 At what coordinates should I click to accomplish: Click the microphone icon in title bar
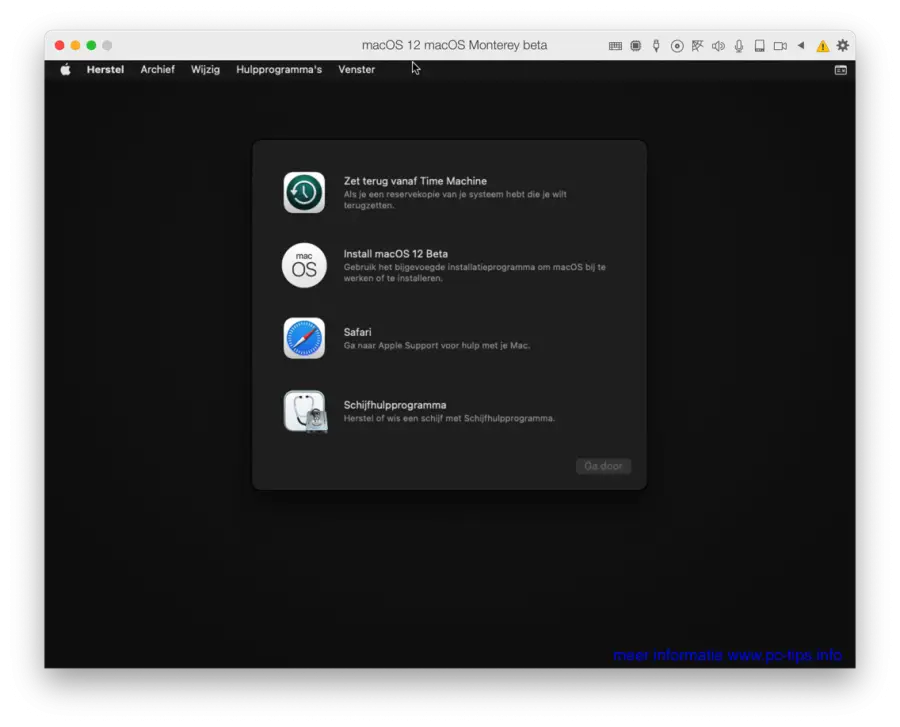coord(739,46)
